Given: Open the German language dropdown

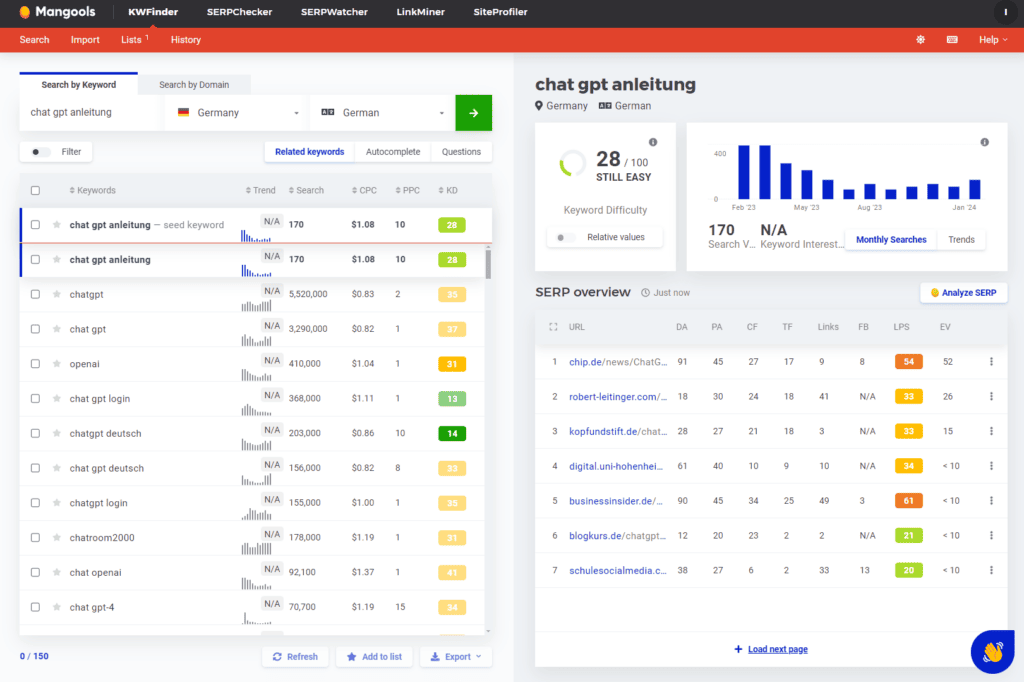Looking at the screenshot, I should click(382, 113).
